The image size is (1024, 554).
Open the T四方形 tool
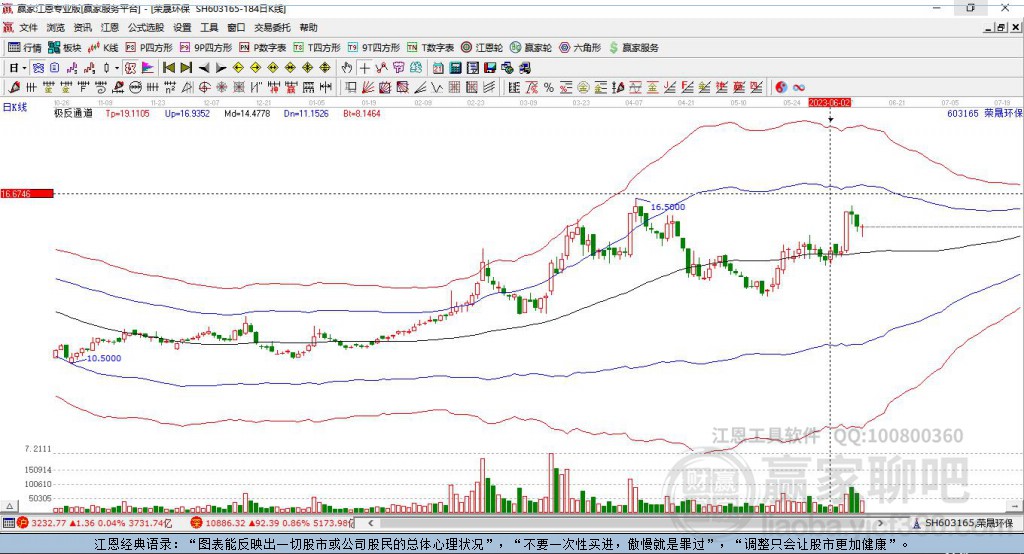(x=317, y=48)
